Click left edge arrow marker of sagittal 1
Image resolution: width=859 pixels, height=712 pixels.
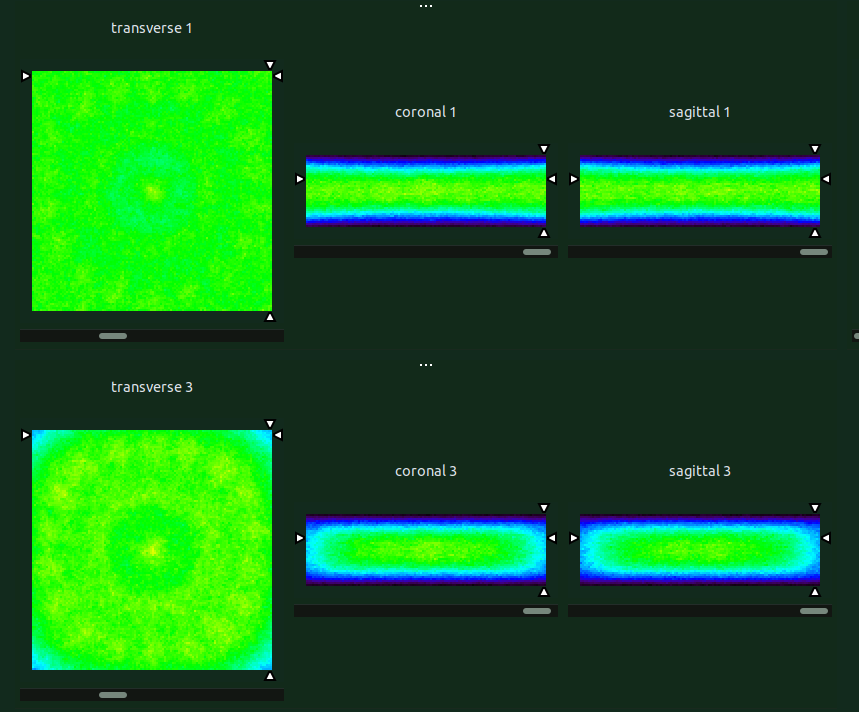[x=574, y=179]
